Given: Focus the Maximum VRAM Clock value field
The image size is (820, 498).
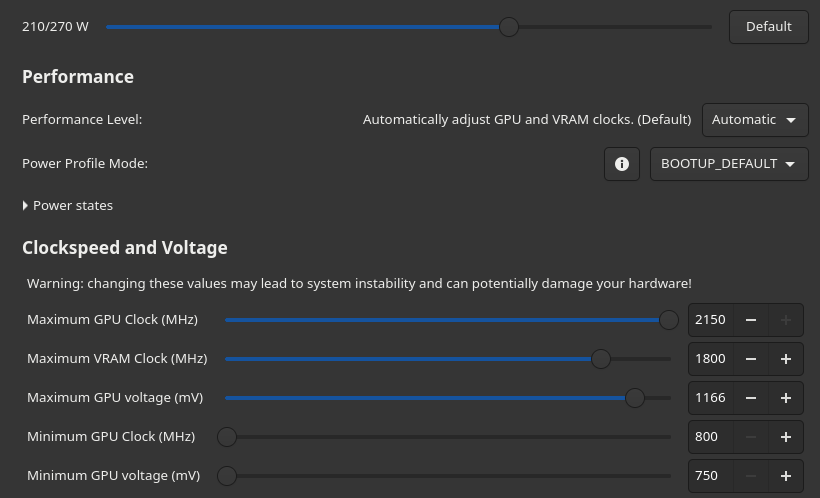Looking at the screenshot, I should (x=710, y=359).
